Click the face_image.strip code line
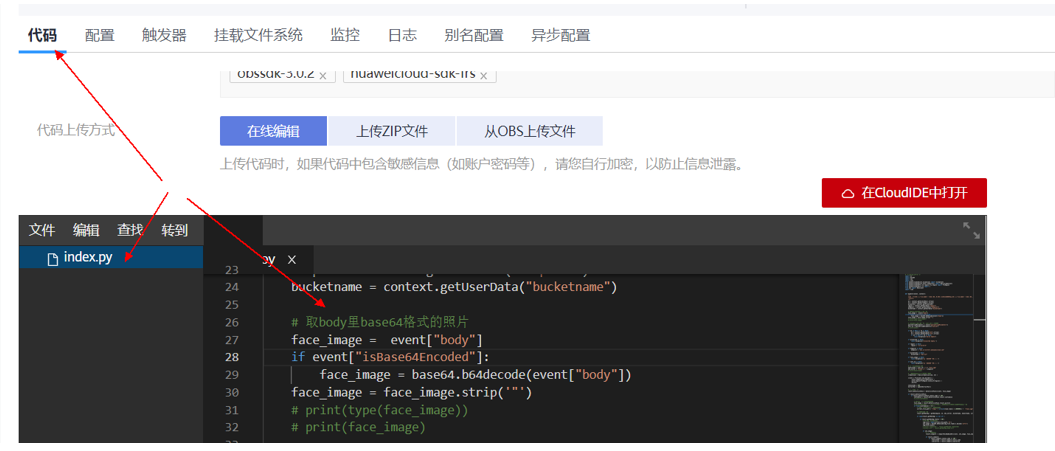 click(412, 392)
